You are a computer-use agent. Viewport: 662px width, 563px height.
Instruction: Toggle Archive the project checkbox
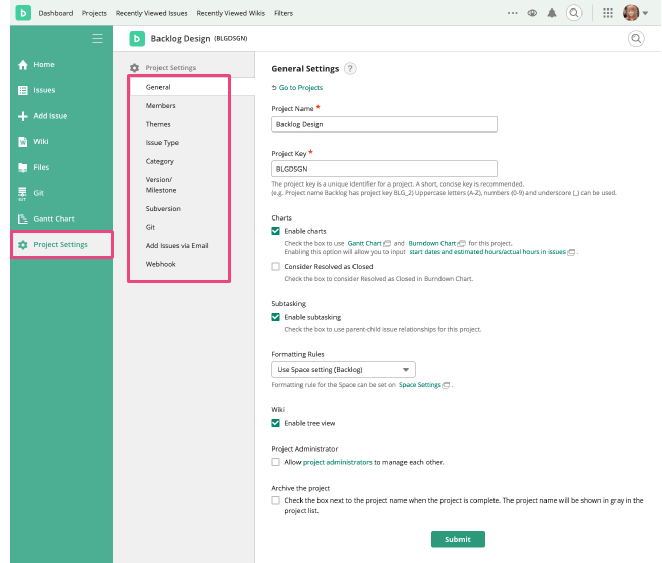[275, 500]
